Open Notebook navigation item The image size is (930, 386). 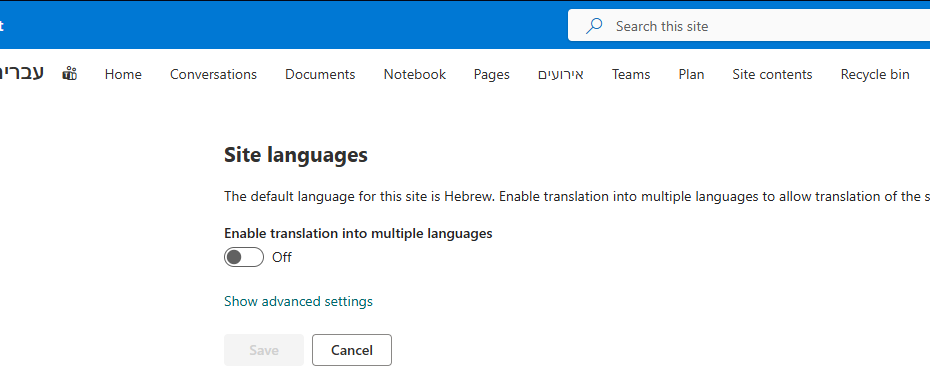415,74
